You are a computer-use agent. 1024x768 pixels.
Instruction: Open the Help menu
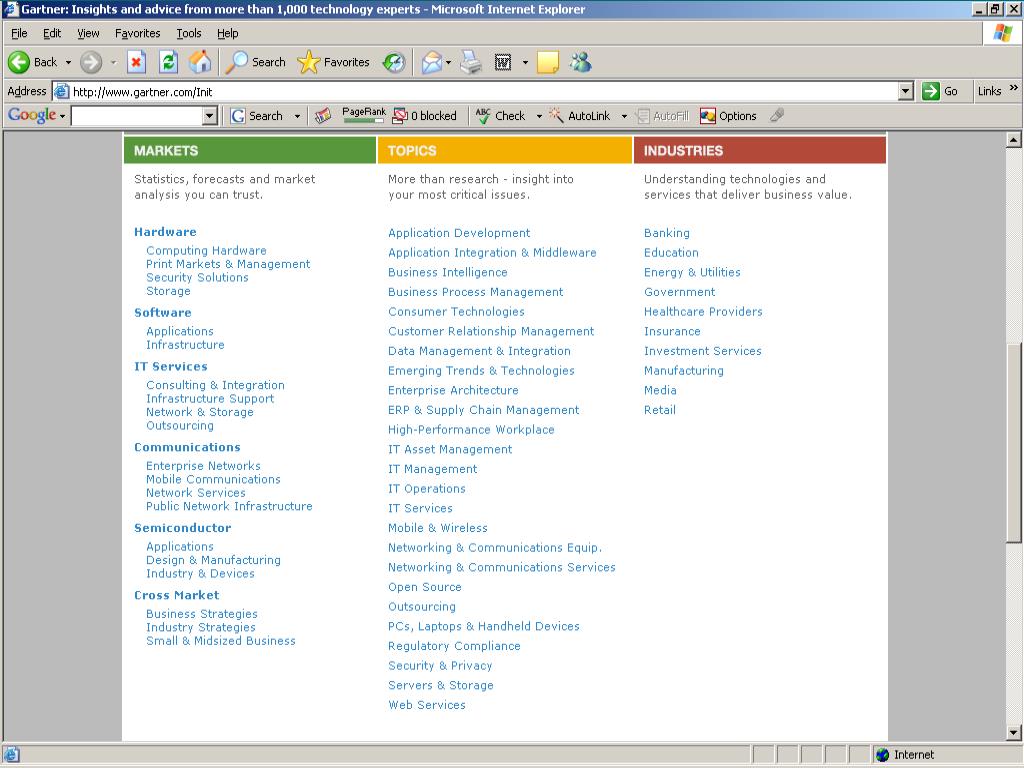[227, 33]
